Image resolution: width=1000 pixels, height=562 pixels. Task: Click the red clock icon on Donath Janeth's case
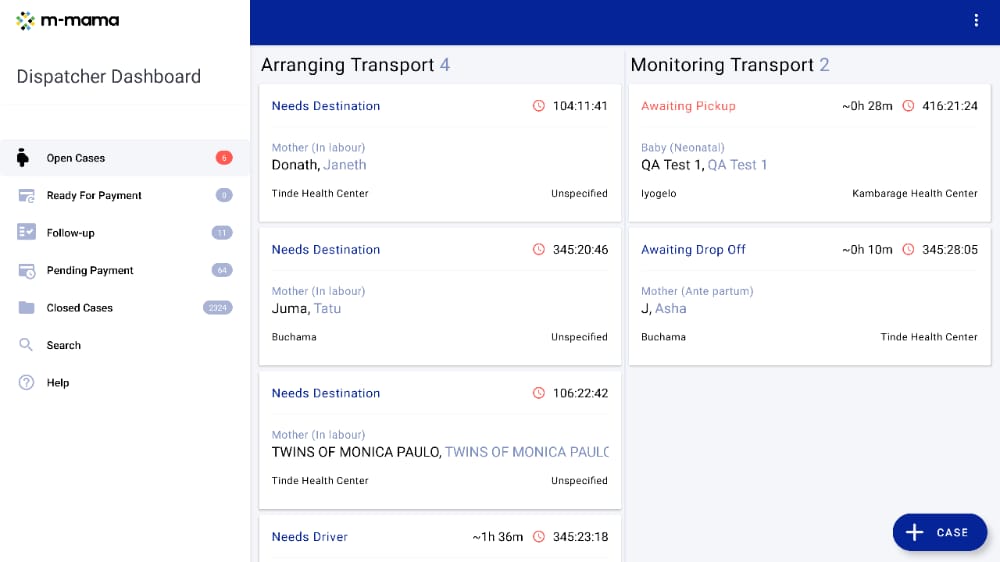(539, 106)
